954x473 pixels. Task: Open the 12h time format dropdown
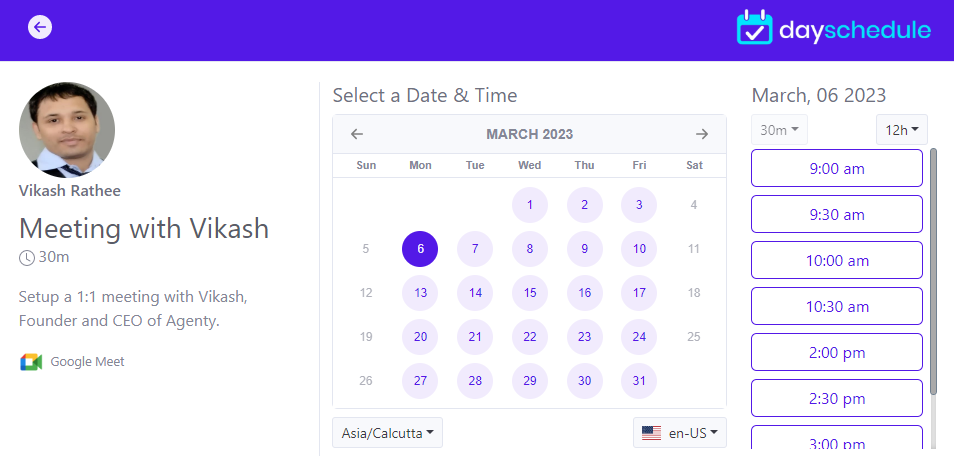point(902,130)
